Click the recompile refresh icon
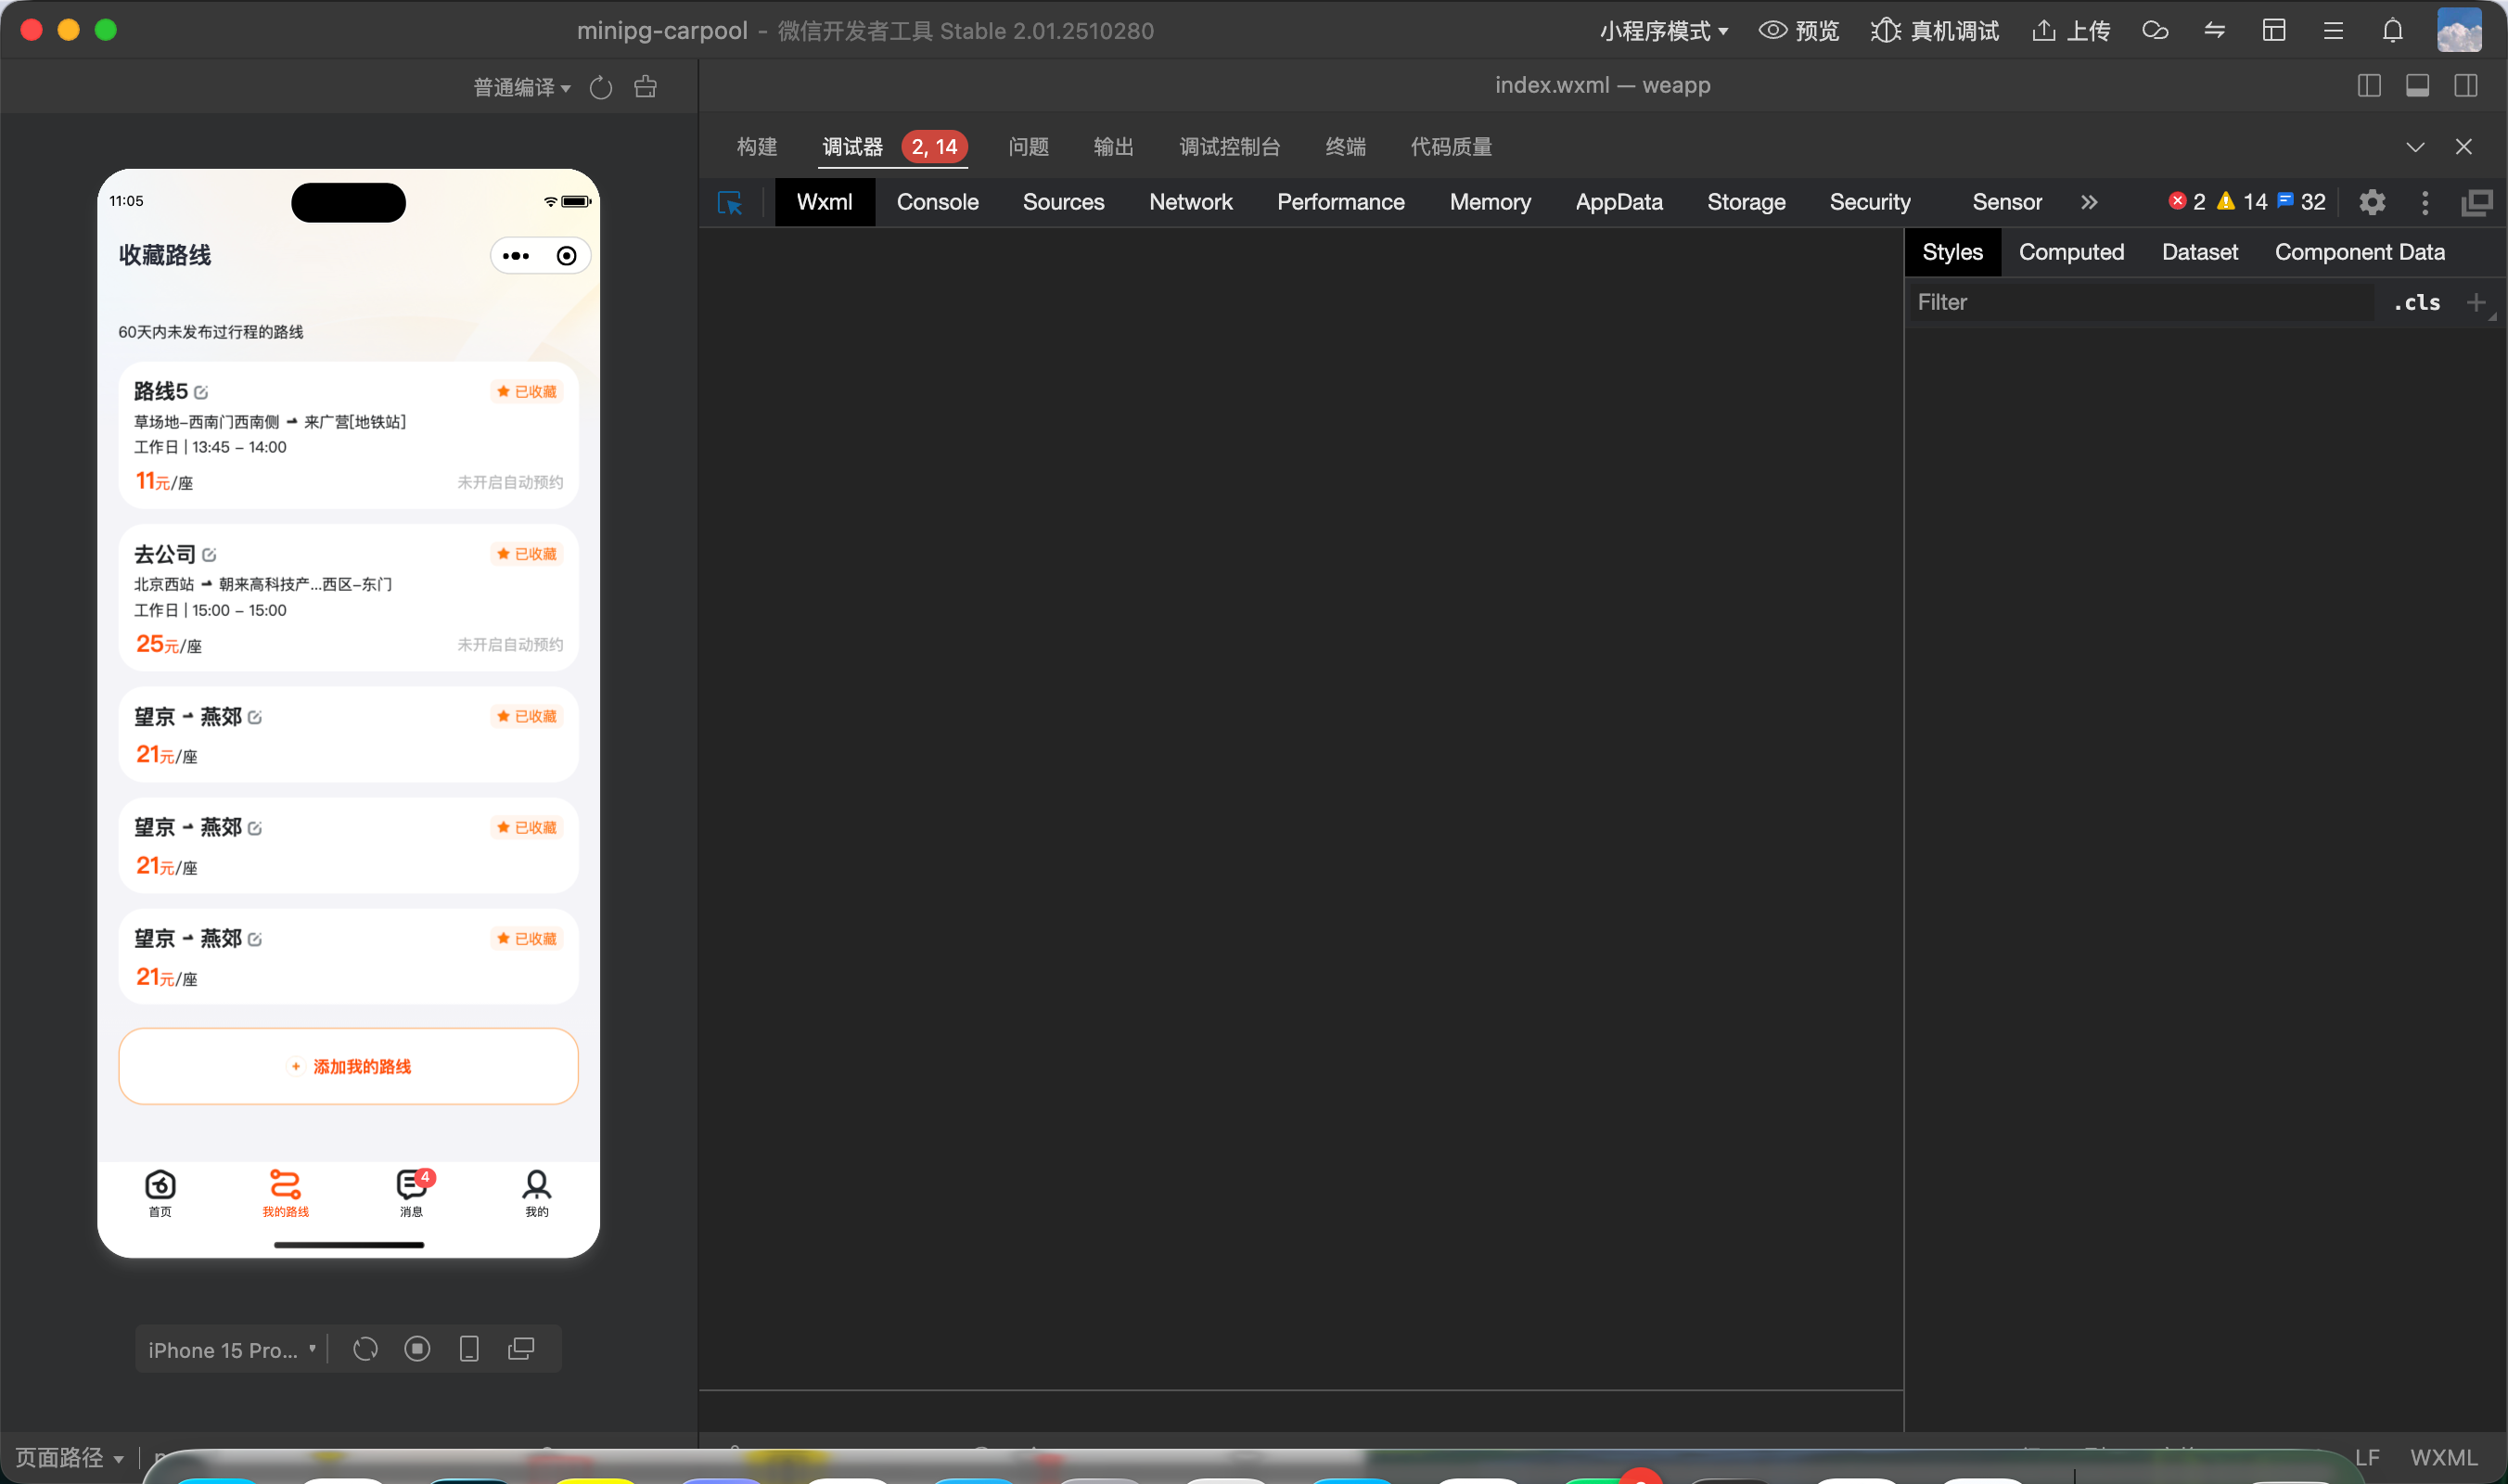The height and width of the screenshot is (1484, 2508). click(601, 88)
